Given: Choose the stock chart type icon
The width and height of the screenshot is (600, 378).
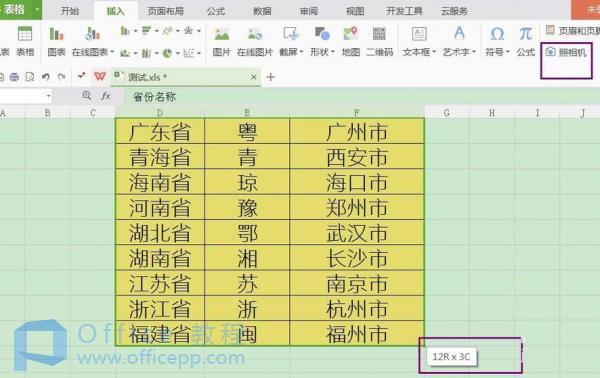Looking at the screenshot, I should (x=146, y=53).
